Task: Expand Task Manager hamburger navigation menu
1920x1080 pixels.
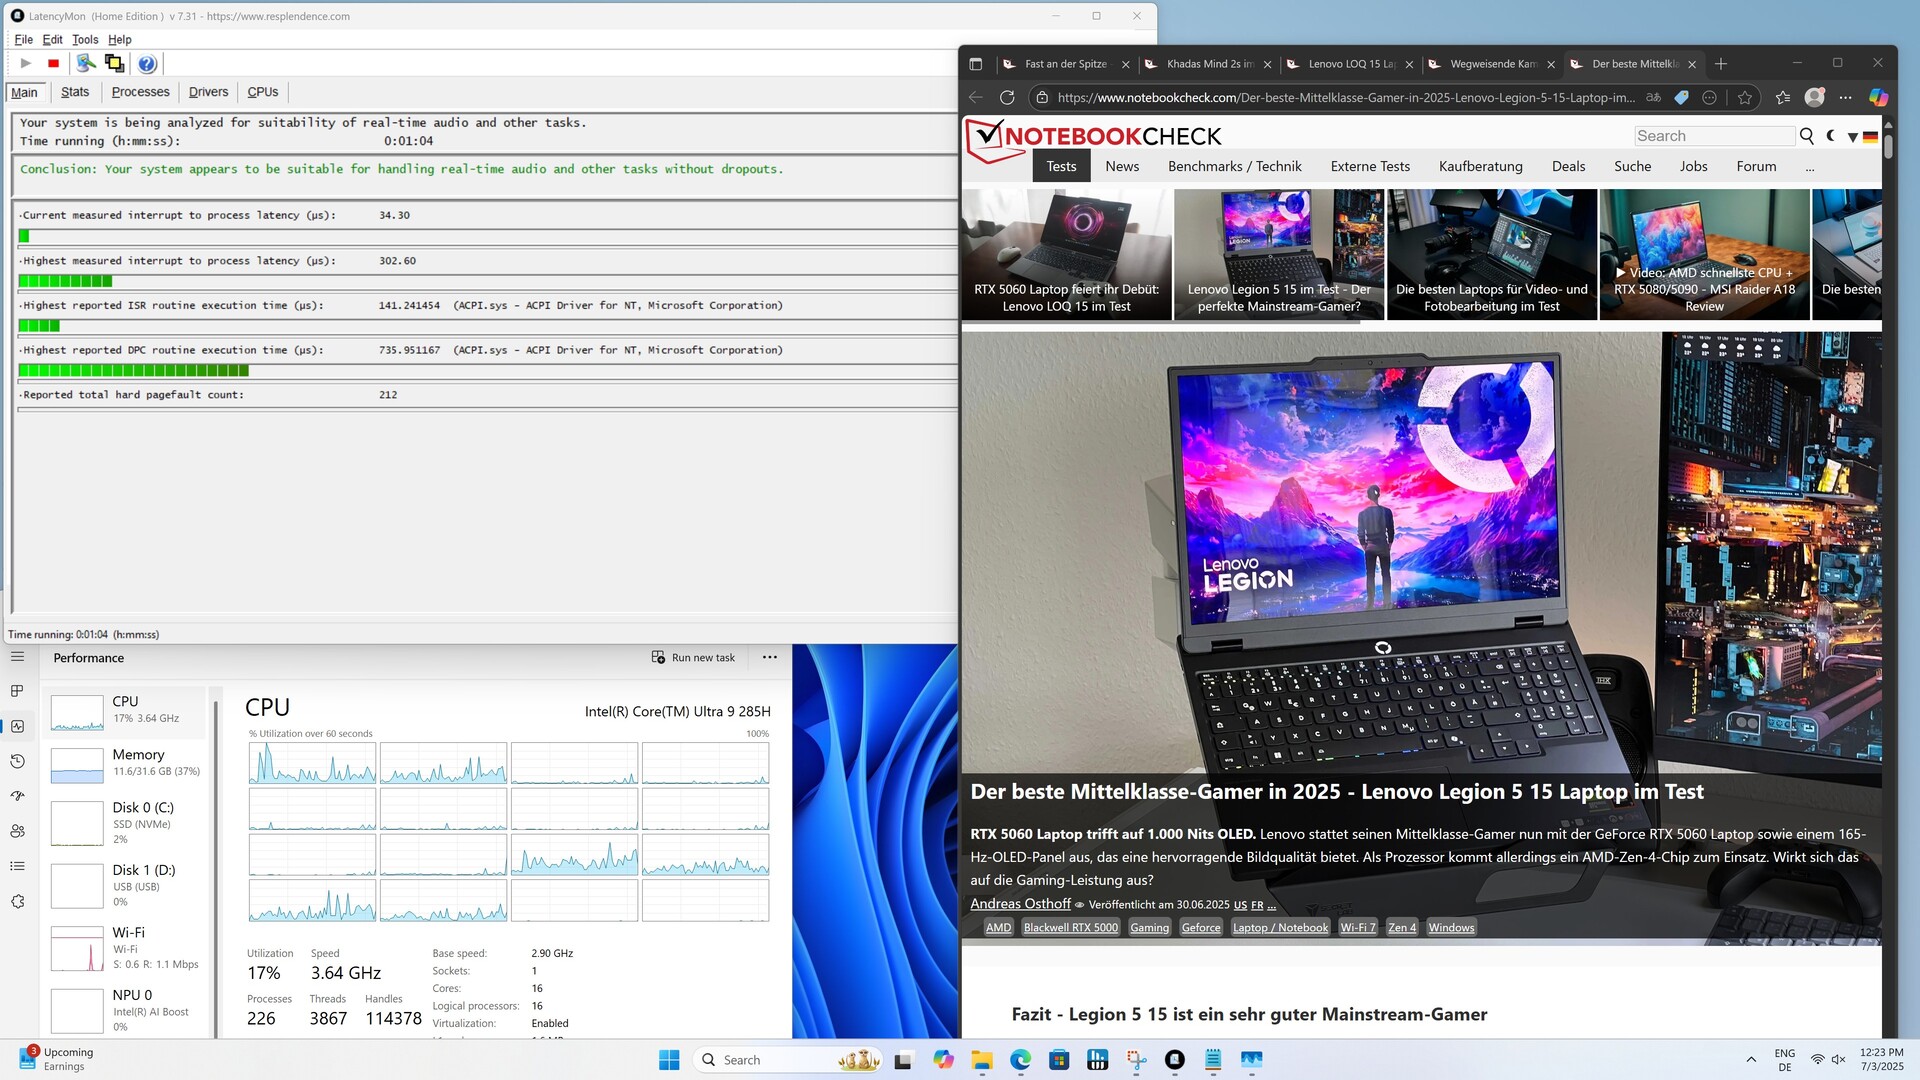Action: point(17,657)
